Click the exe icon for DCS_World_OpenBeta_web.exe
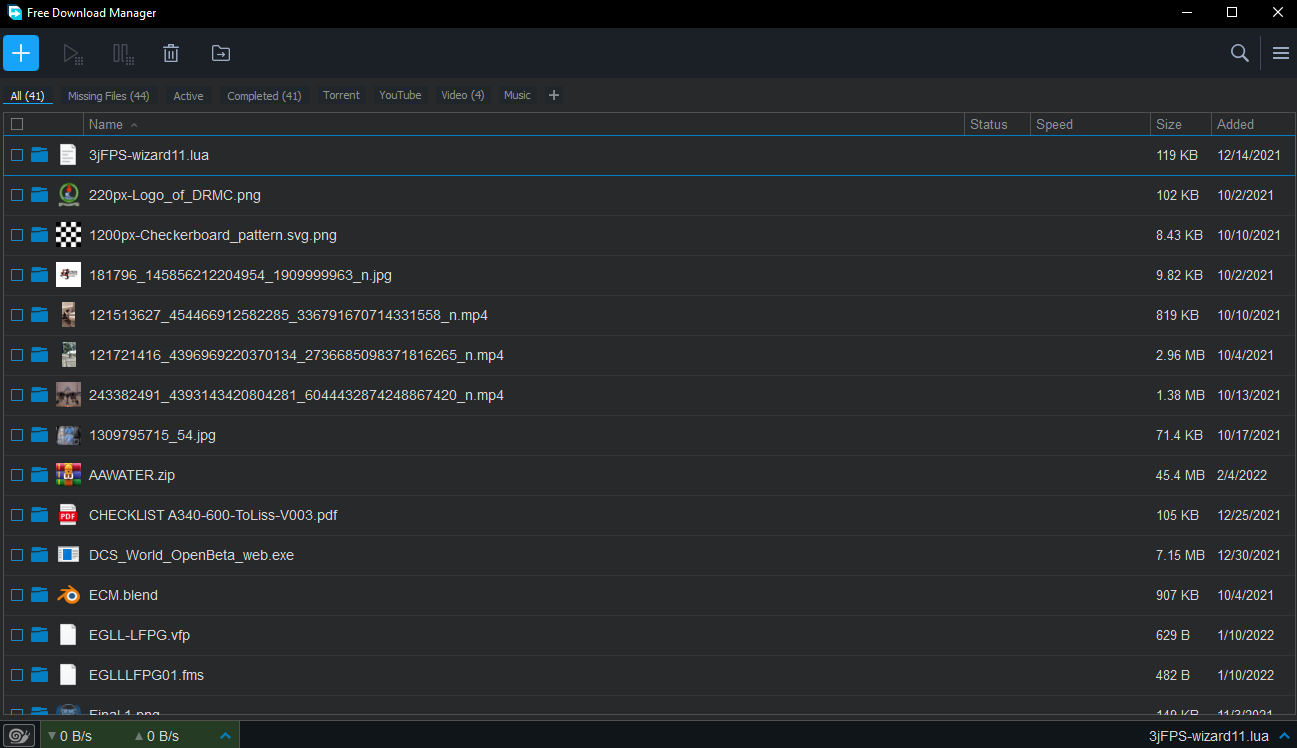This screenshot has width=1297, height=748. tap(68, 555)
